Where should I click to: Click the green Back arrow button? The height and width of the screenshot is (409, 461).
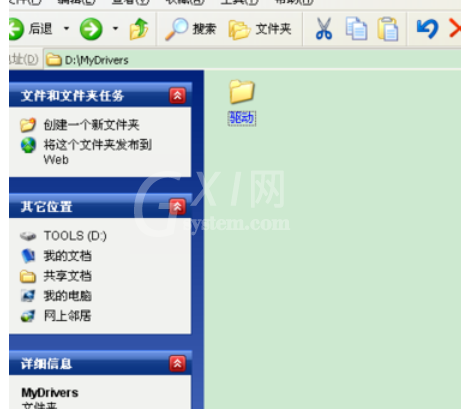click(x=16, y=29)
